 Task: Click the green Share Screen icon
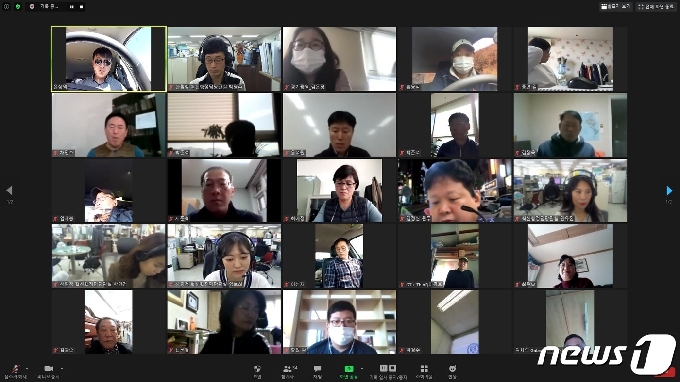[349, 369]
